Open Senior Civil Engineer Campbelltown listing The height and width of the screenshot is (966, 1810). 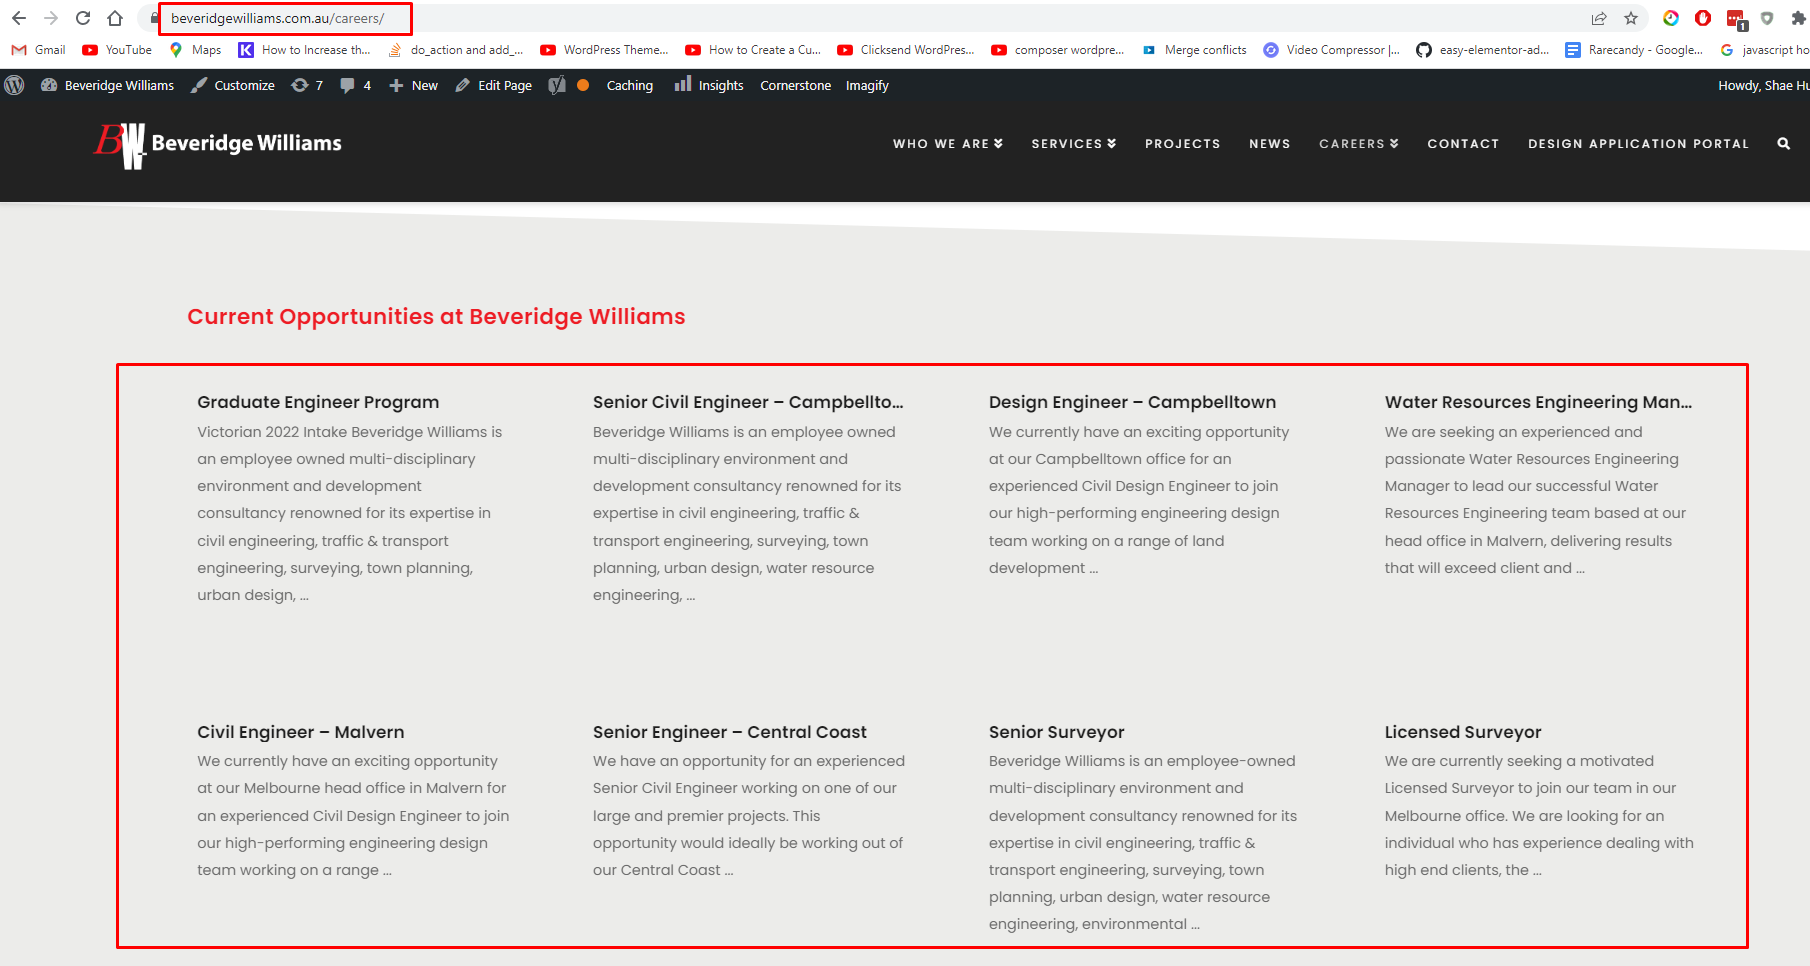748,402
